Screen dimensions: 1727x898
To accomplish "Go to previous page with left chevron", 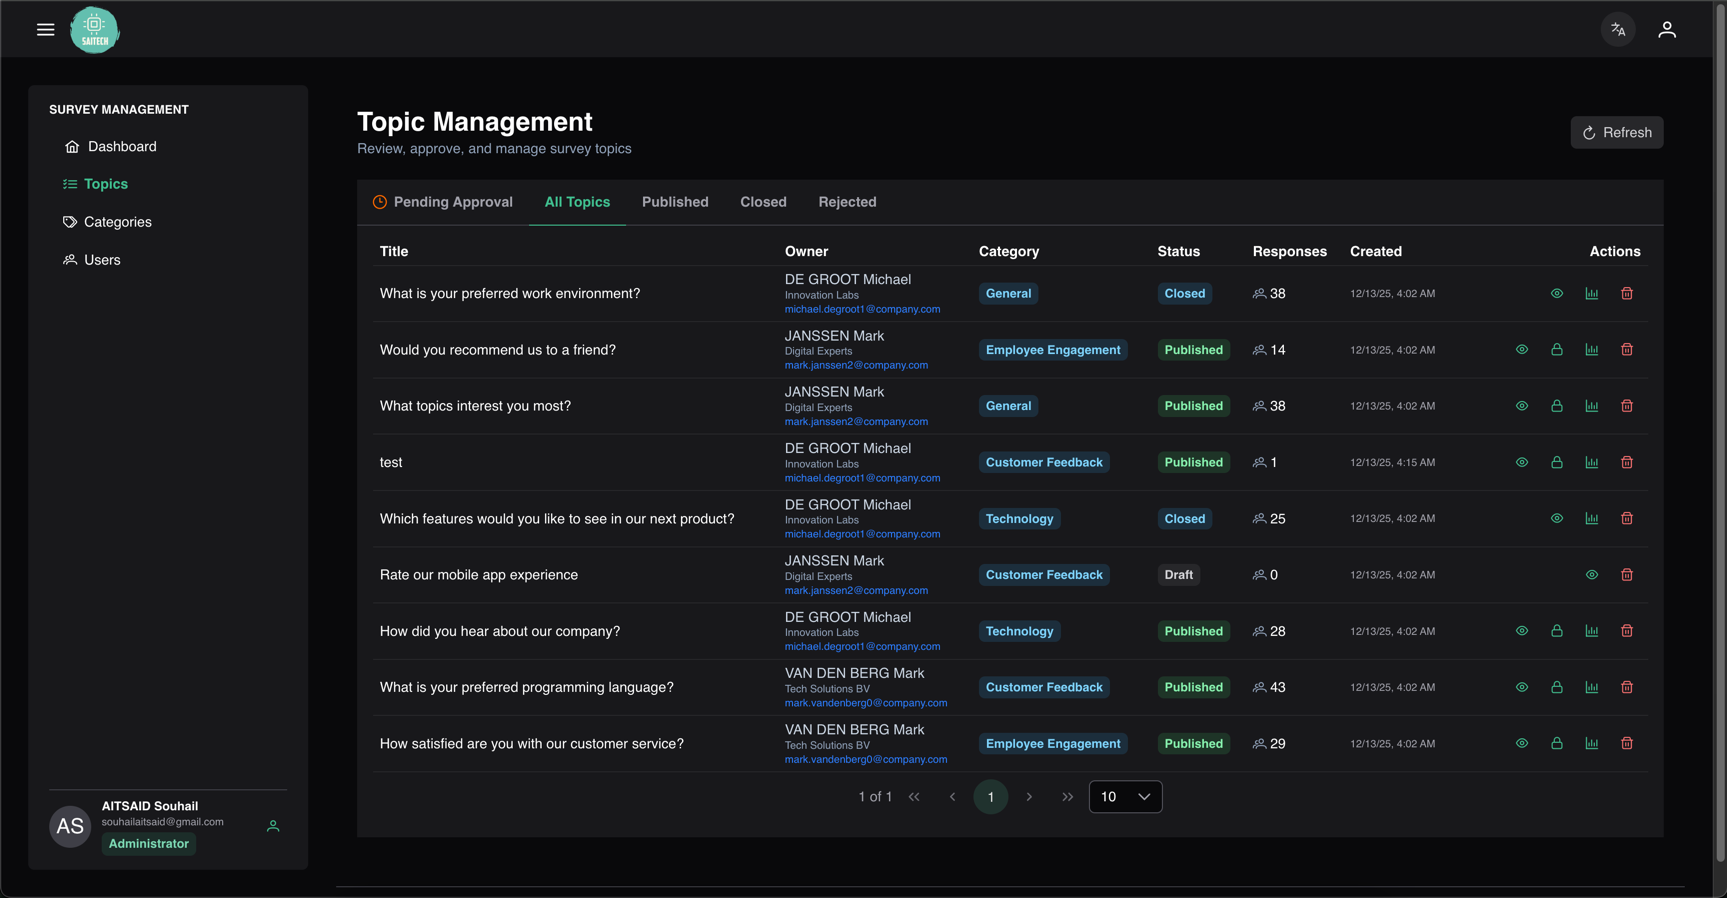I will [x=952, y=797].
